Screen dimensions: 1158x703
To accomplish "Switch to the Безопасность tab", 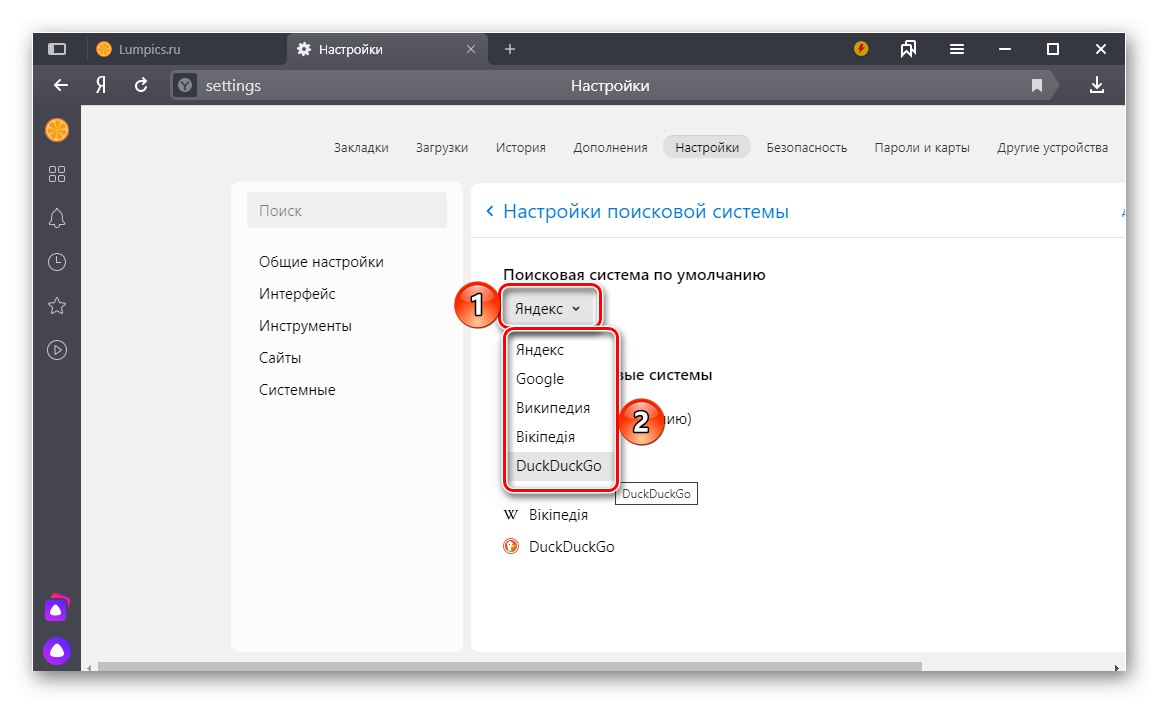I will (x=806, y=147).
